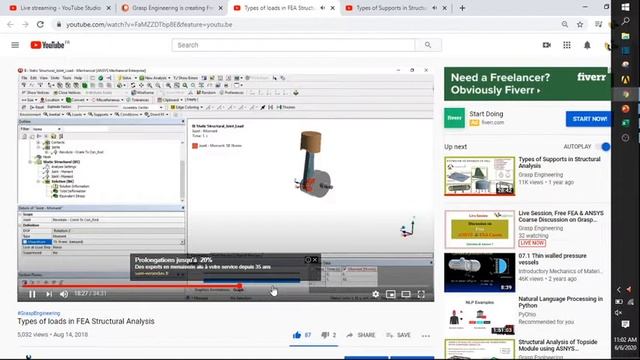Click the SHARE button
Viewport: 640px width, 360px height.
click(361, 335)
